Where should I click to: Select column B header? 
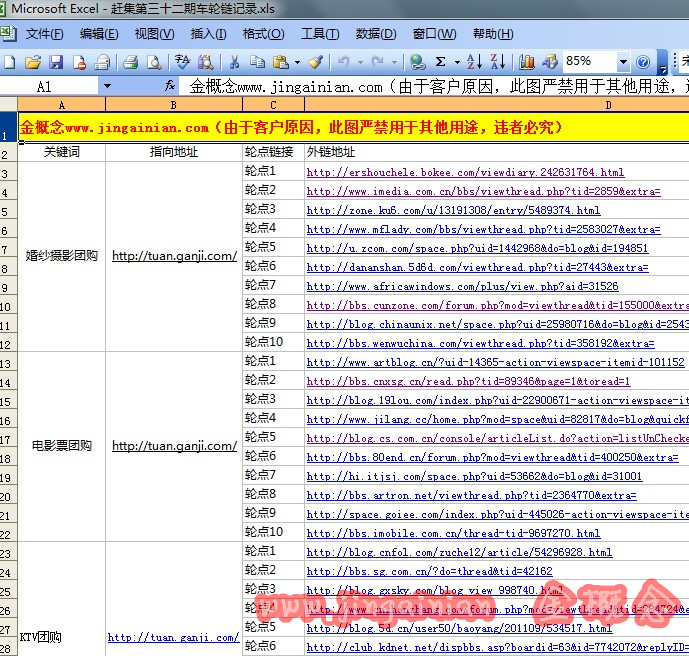click(x=173, y=105)
